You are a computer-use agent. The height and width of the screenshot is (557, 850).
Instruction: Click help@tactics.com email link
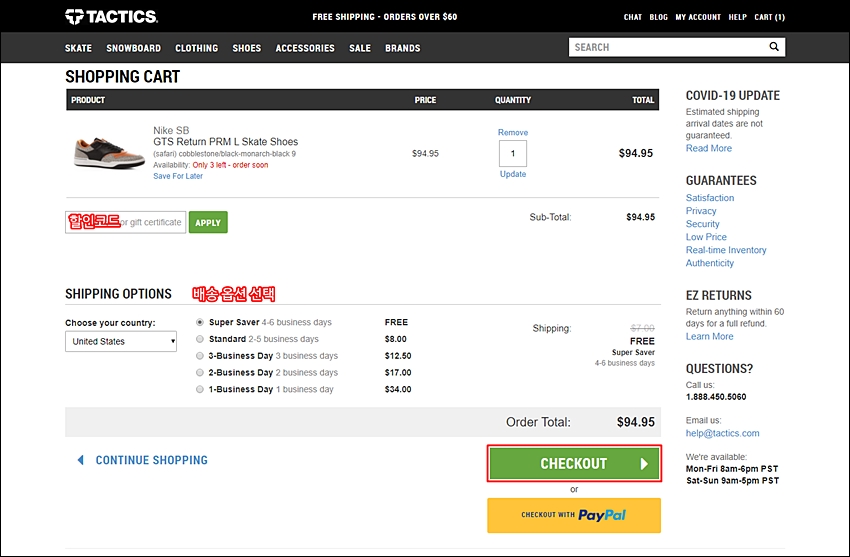pyautogui.click(x=723, y=433)
